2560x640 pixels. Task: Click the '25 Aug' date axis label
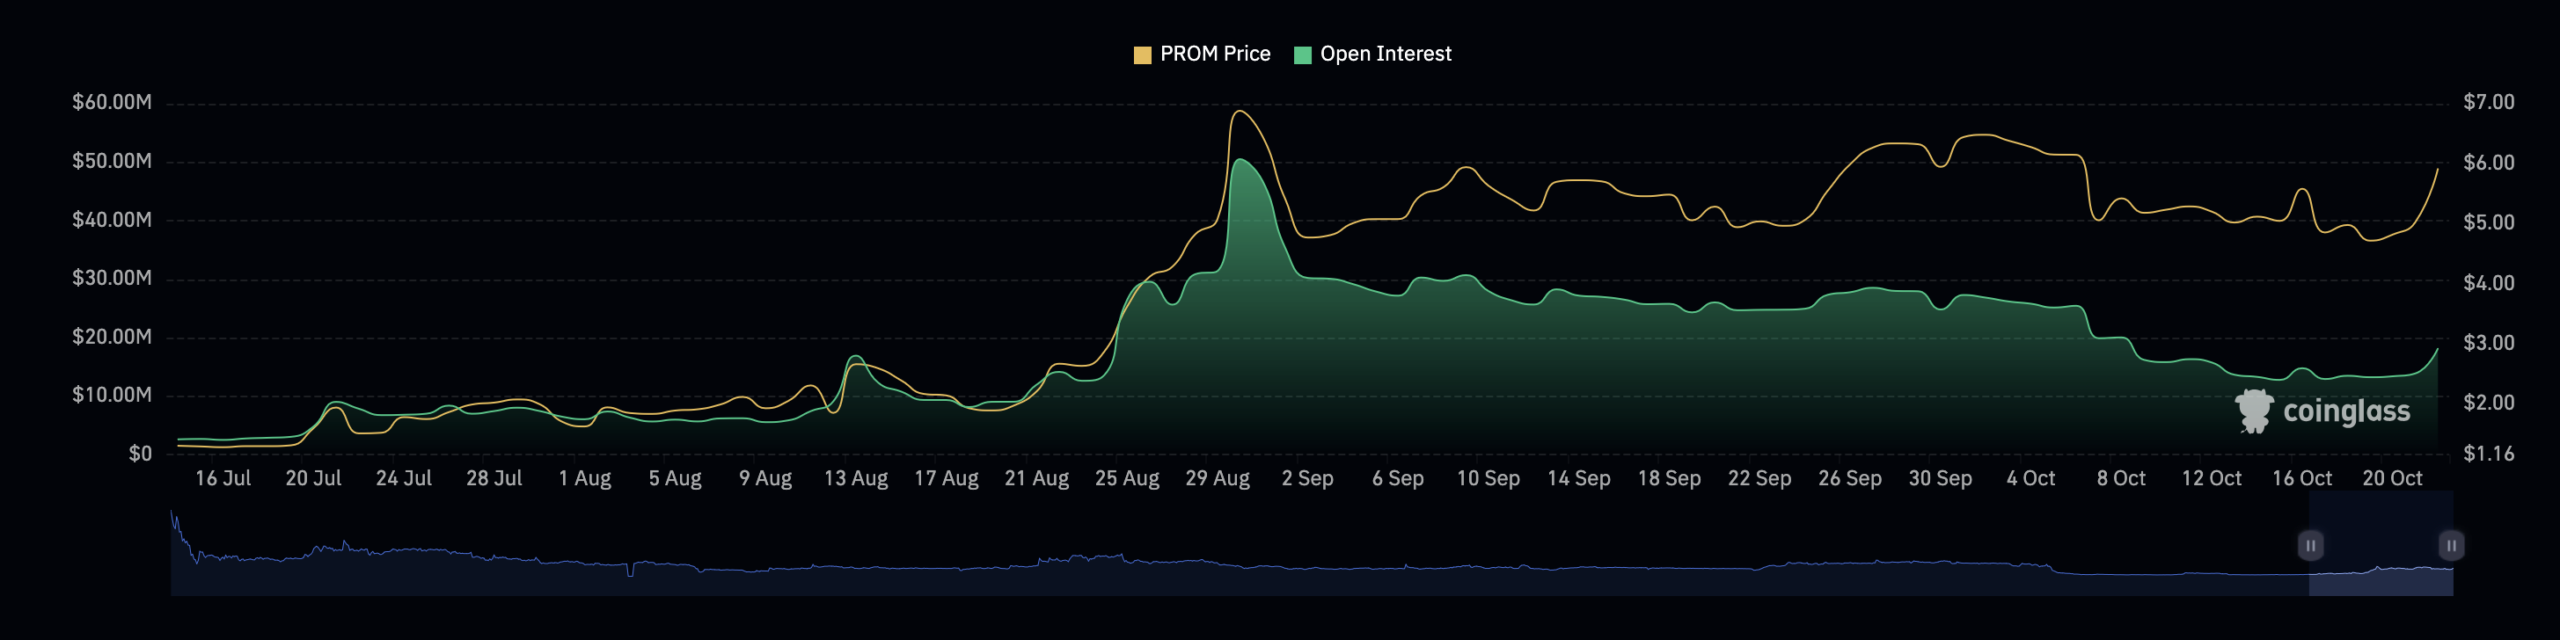coord(1127,479)
